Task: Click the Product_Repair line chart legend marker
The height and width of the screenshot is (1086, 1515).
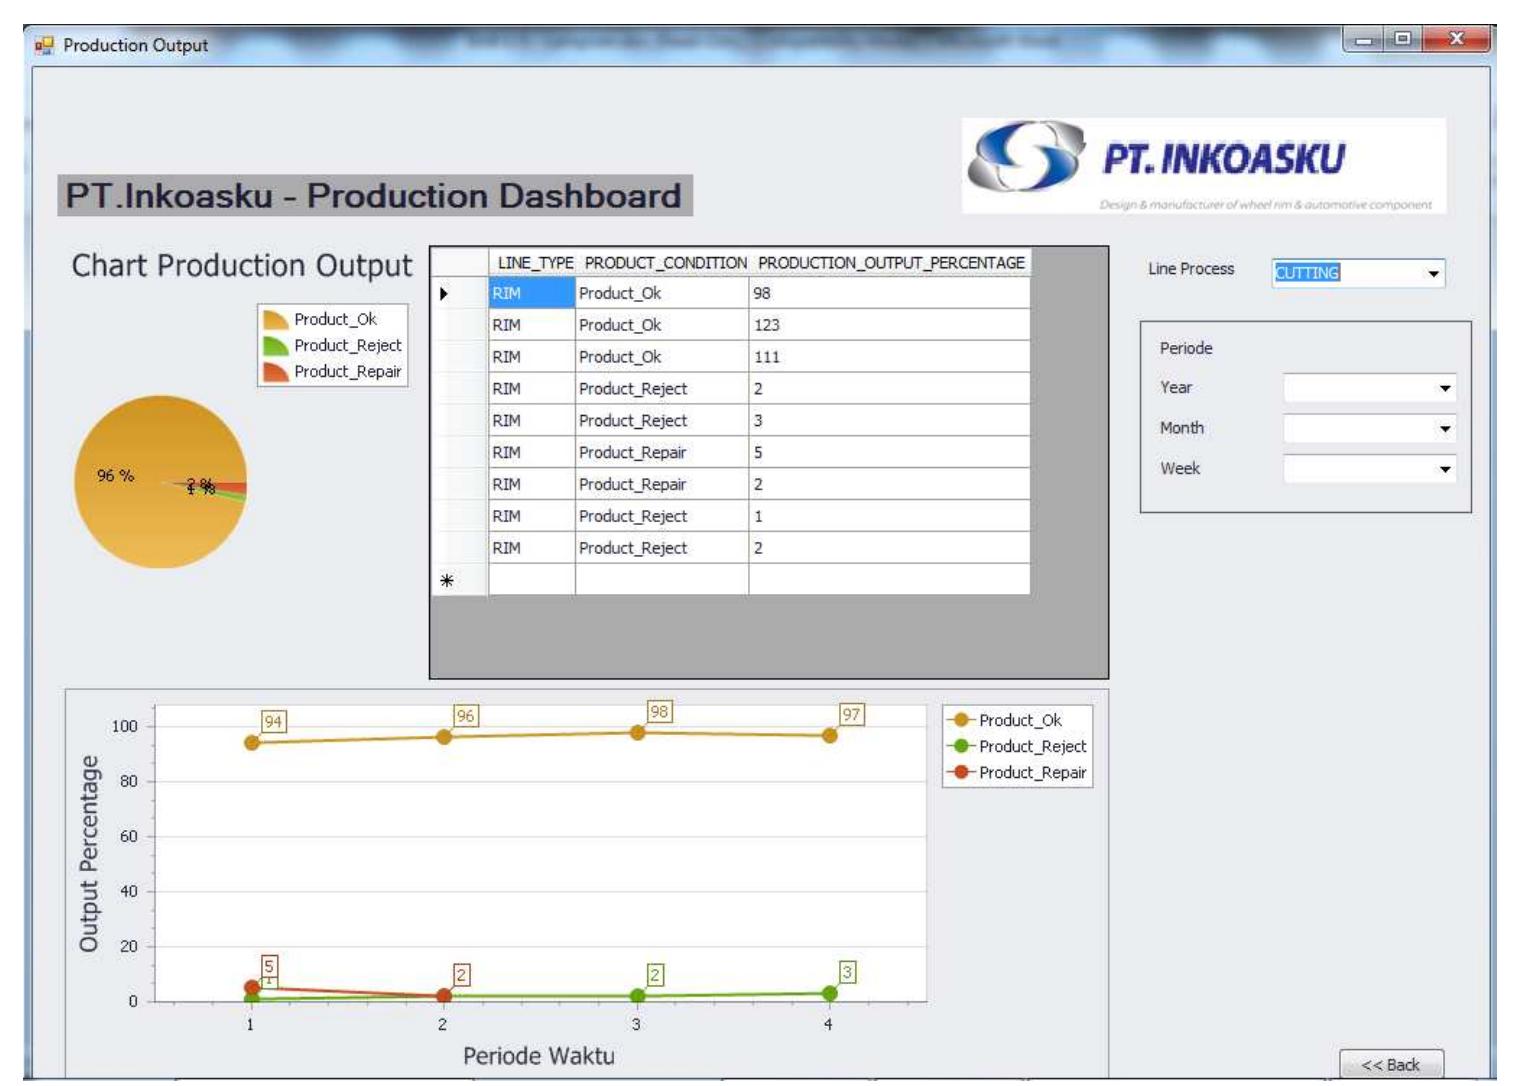Action: click(961, 772)
